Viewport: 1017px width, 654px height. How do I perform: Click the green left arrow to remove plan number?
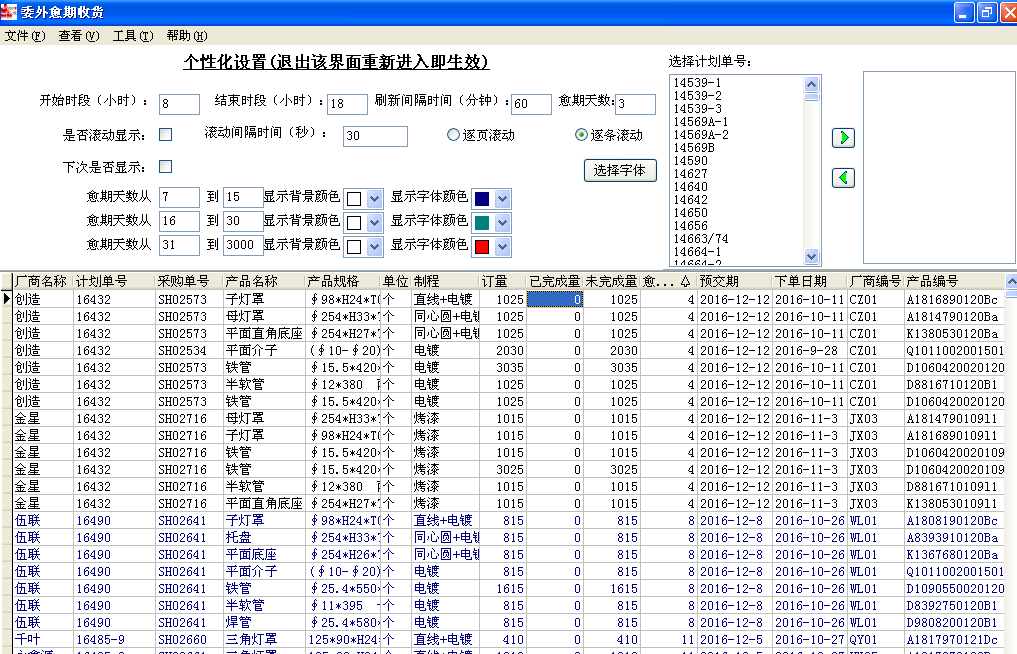[843, 178]
